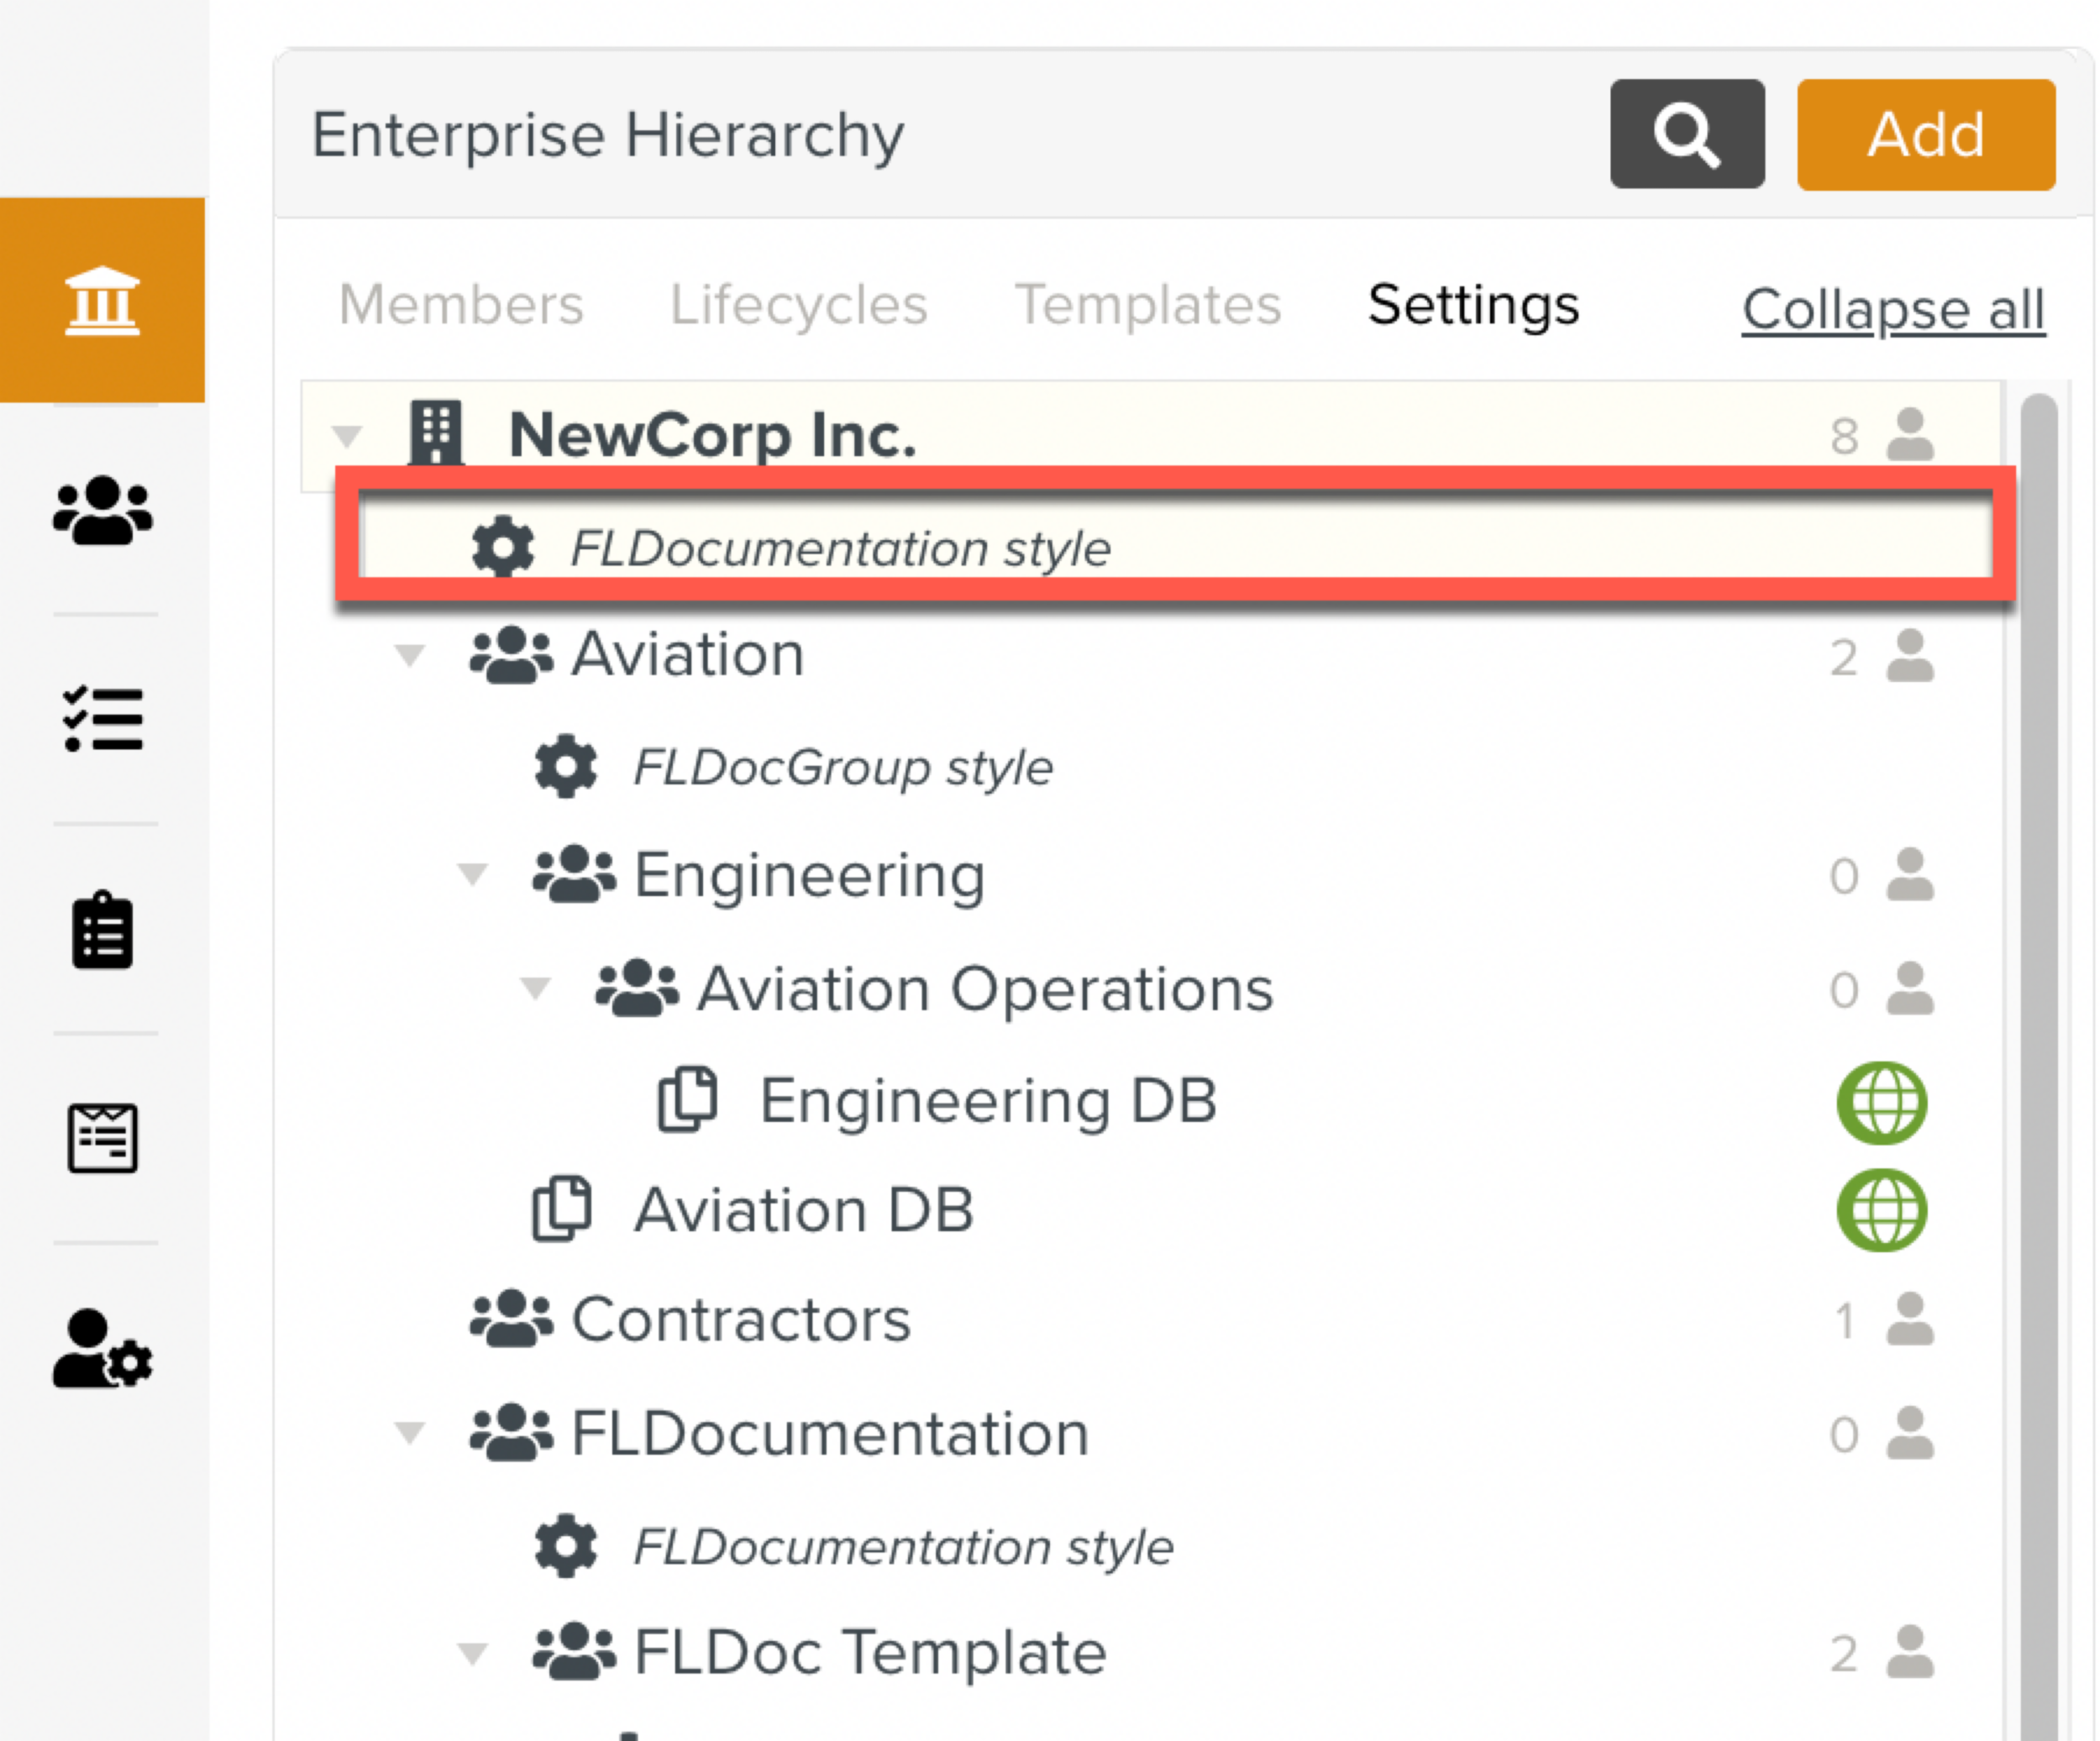2100x1741 pixels.
Task: Switch to the Members tab
Action: (x=461, y=304)
